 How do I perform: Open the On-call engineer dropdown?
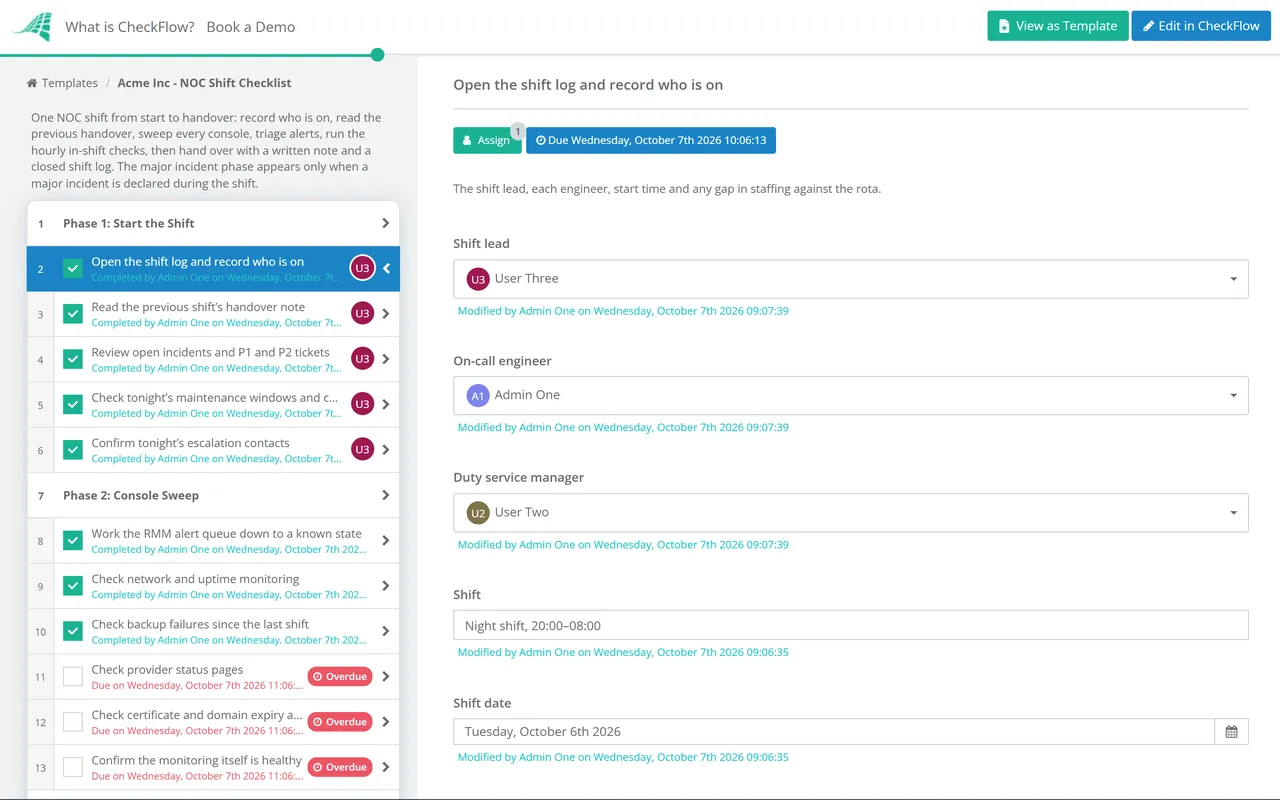tap(851, 396)
